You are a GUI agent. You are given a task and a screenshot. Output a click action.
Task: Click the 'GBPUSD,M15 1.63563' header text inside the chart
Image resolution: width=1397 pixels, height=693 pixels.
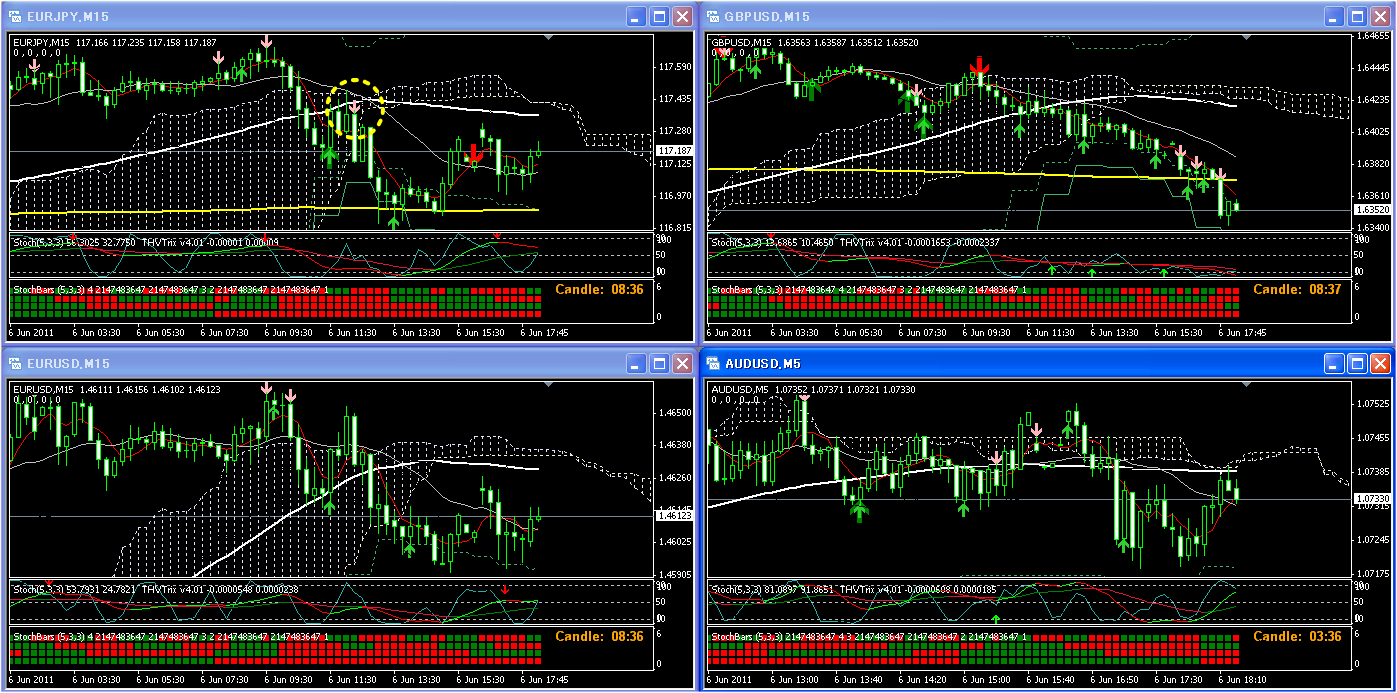click(762, 42)
